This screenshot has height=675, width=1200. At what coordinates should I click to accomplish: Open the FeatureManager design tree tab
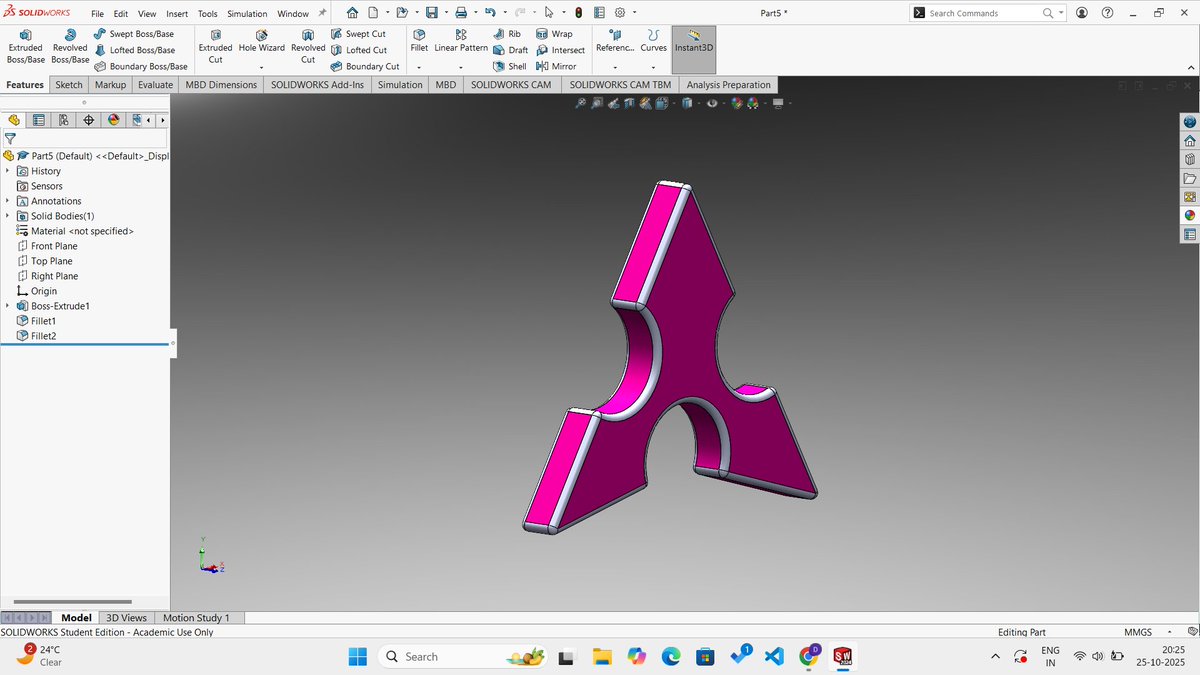point(14,120)
